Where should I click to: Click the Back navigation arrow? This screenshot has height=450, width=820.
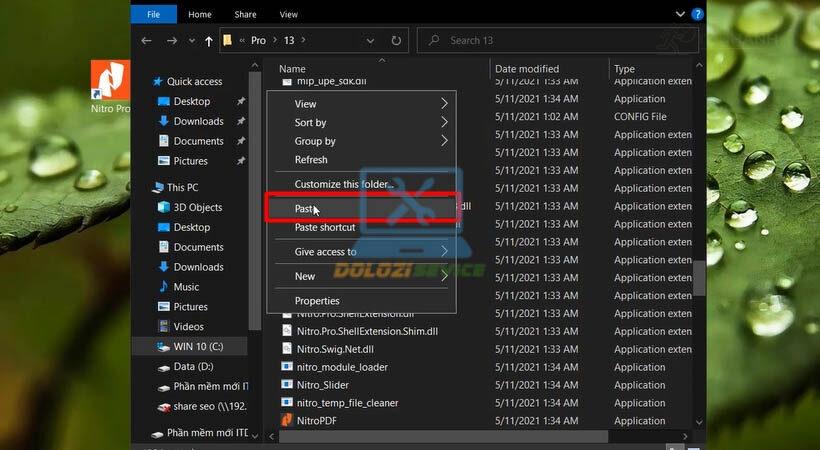point(147,41)
